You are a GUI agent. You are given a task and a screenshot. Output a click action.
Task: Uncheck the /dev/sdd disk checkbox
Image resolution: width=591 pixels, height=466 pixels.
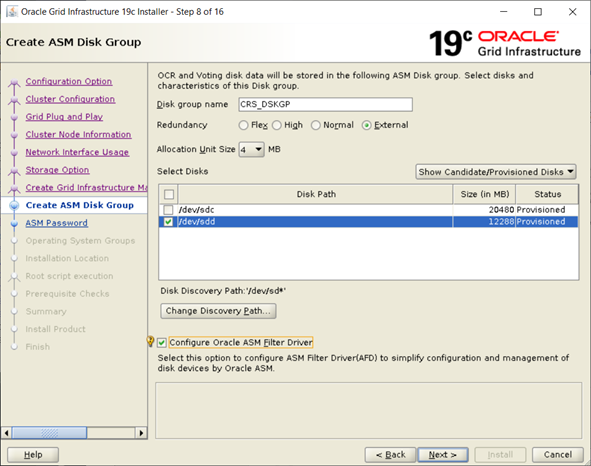168,222
